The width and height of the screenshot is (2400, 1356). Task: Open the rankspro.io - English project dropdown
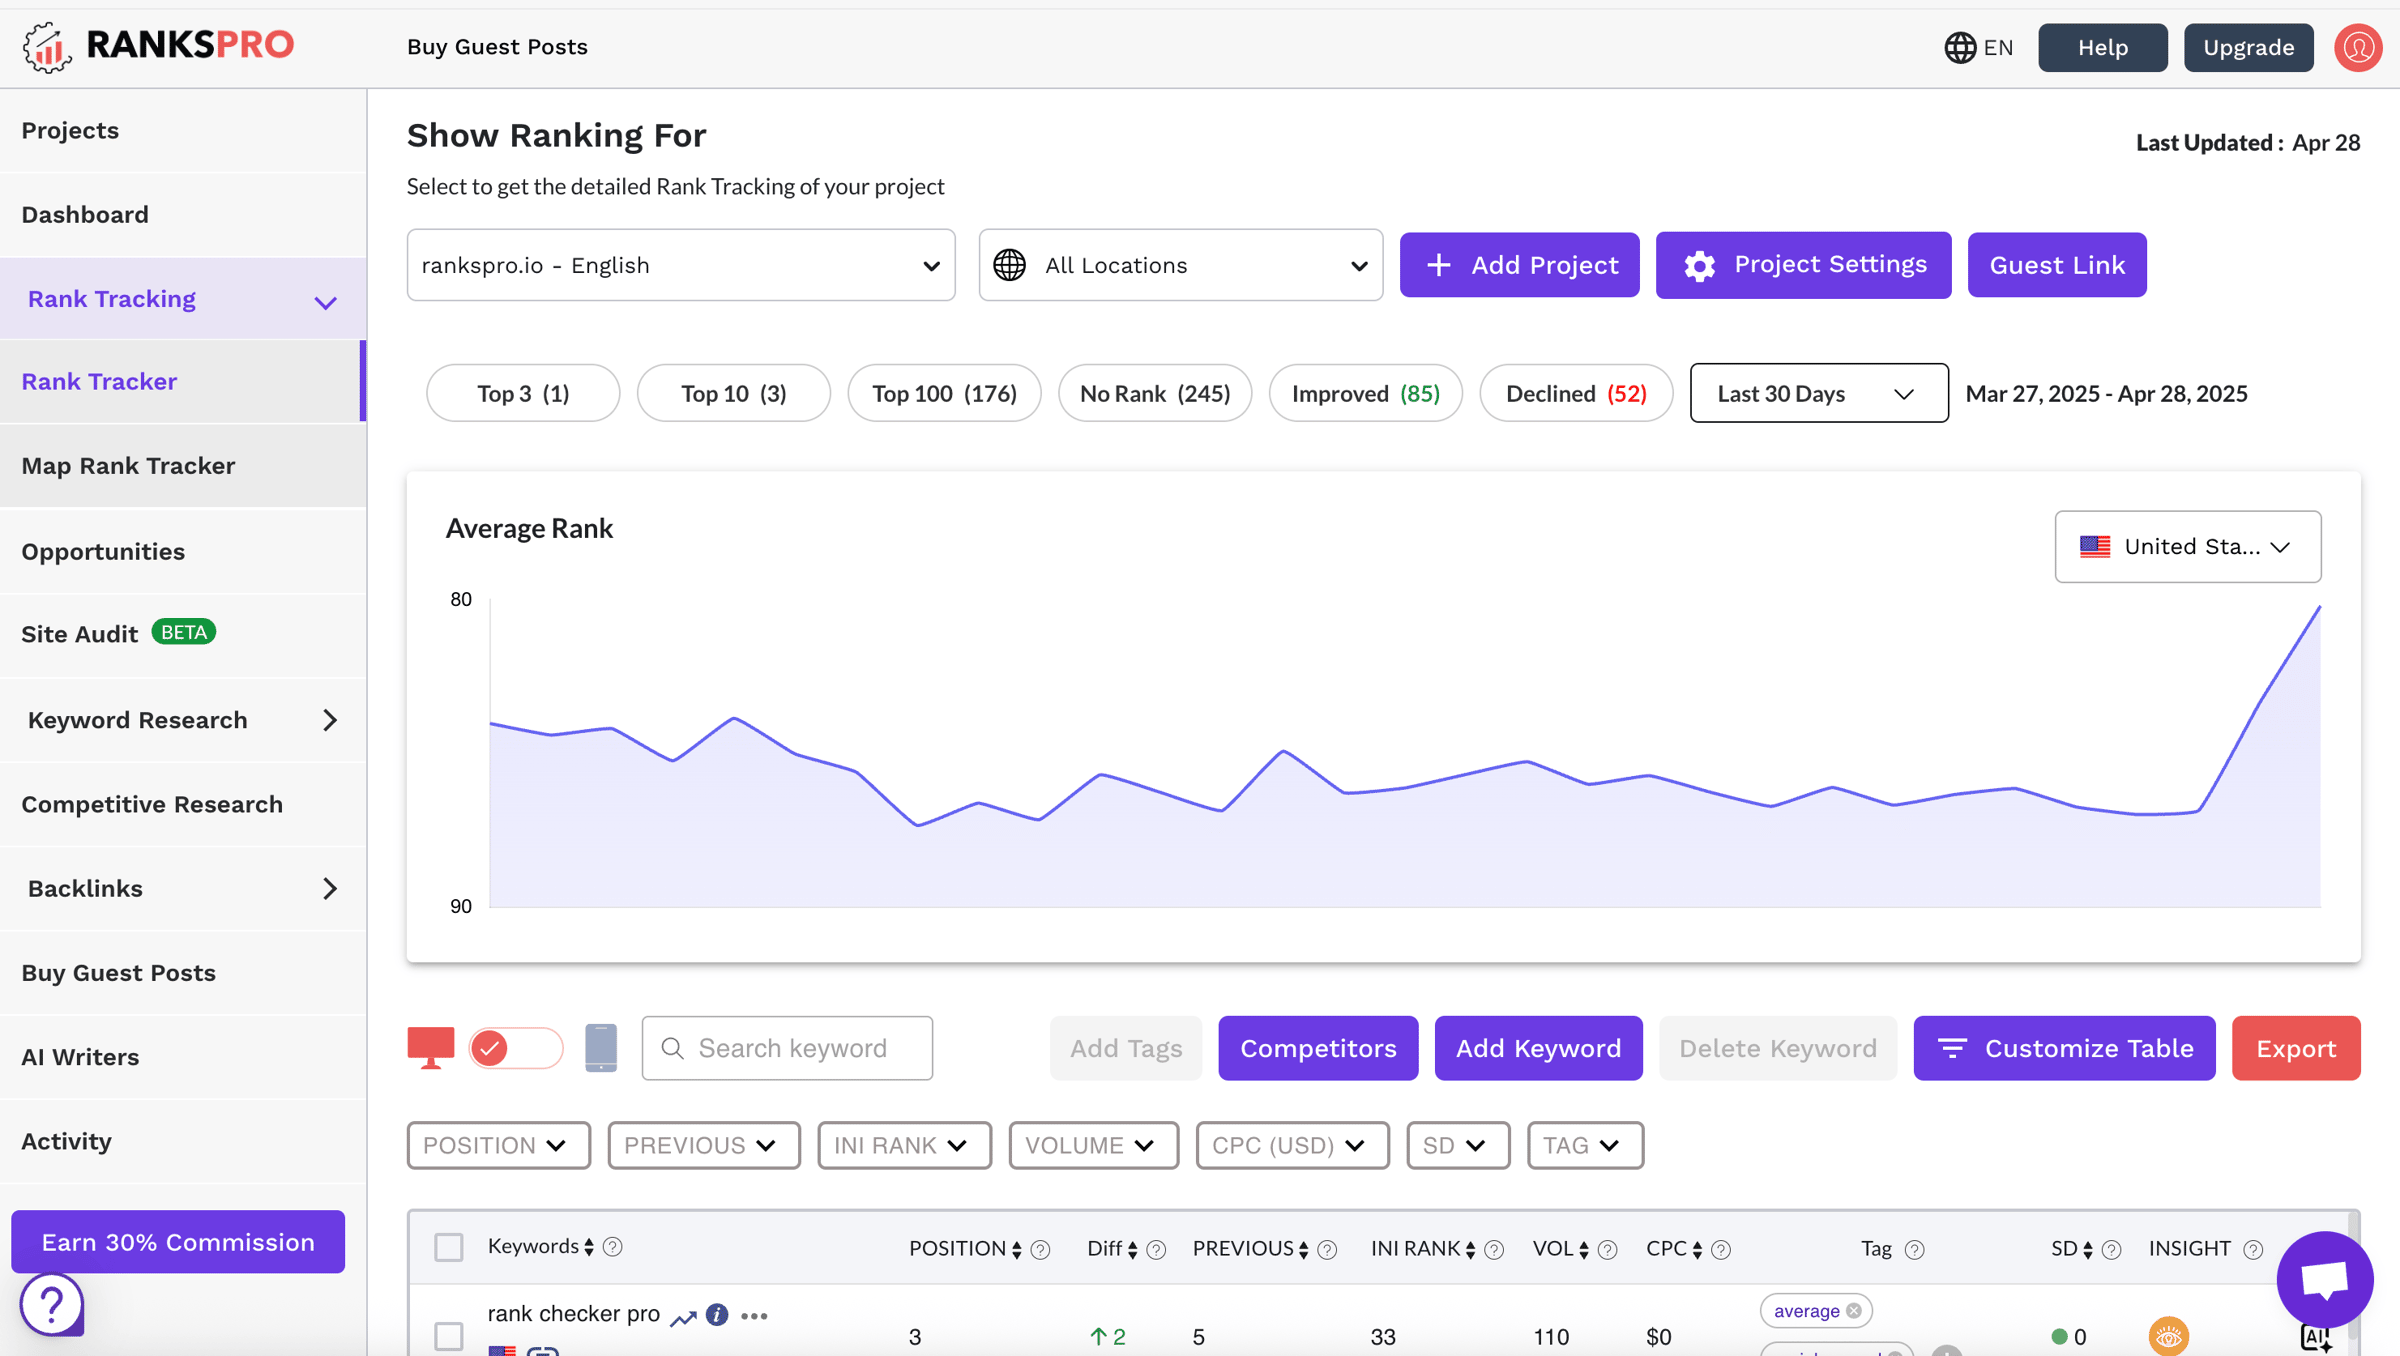pyautogui.click(x=681, y=265)
